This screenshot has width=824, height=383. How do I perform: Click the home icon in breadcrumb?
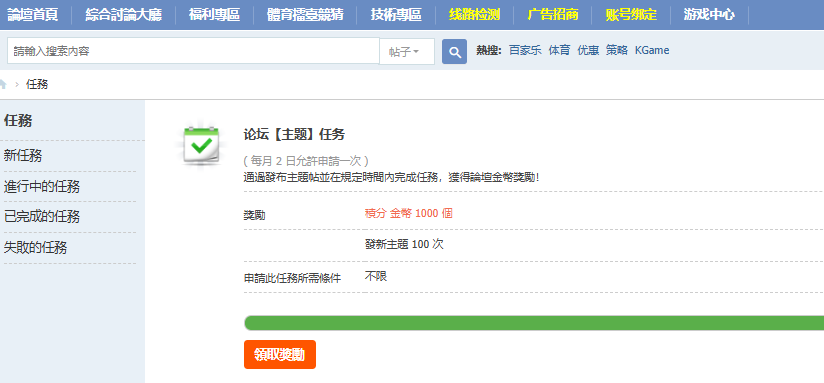pyautogui.click(x=3, y=84)
